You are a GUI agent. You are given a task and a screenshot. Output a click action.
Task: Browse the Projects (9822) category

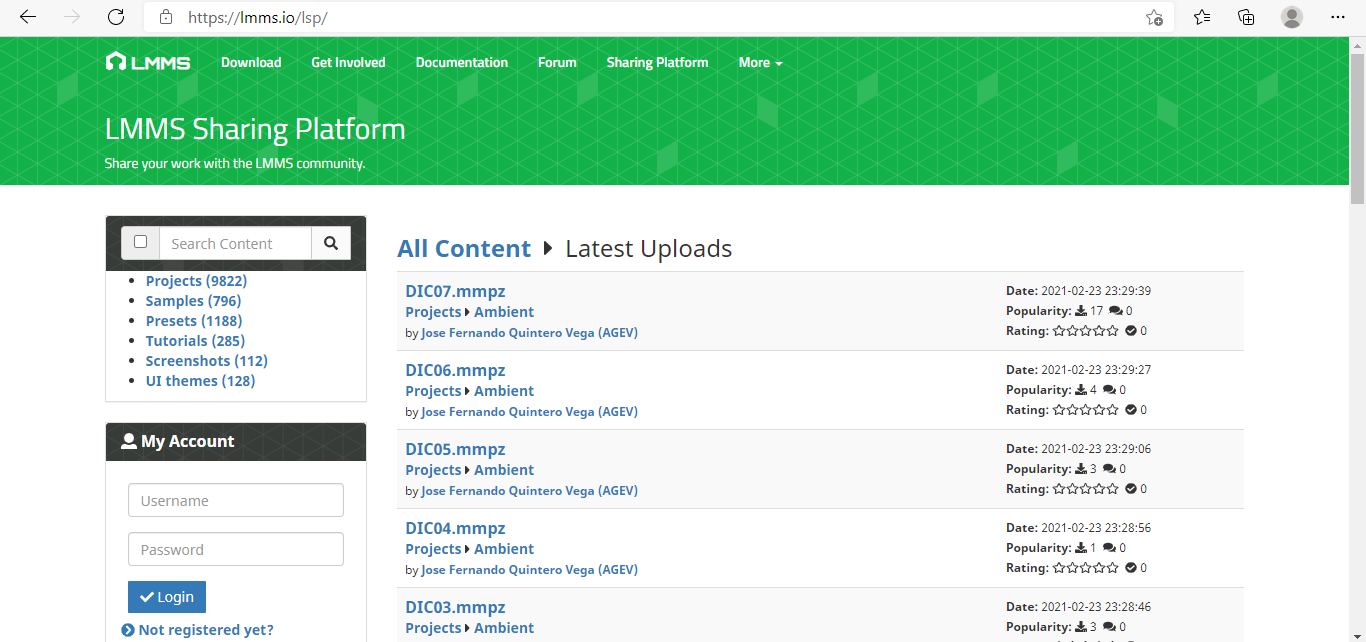click(196, 281)
